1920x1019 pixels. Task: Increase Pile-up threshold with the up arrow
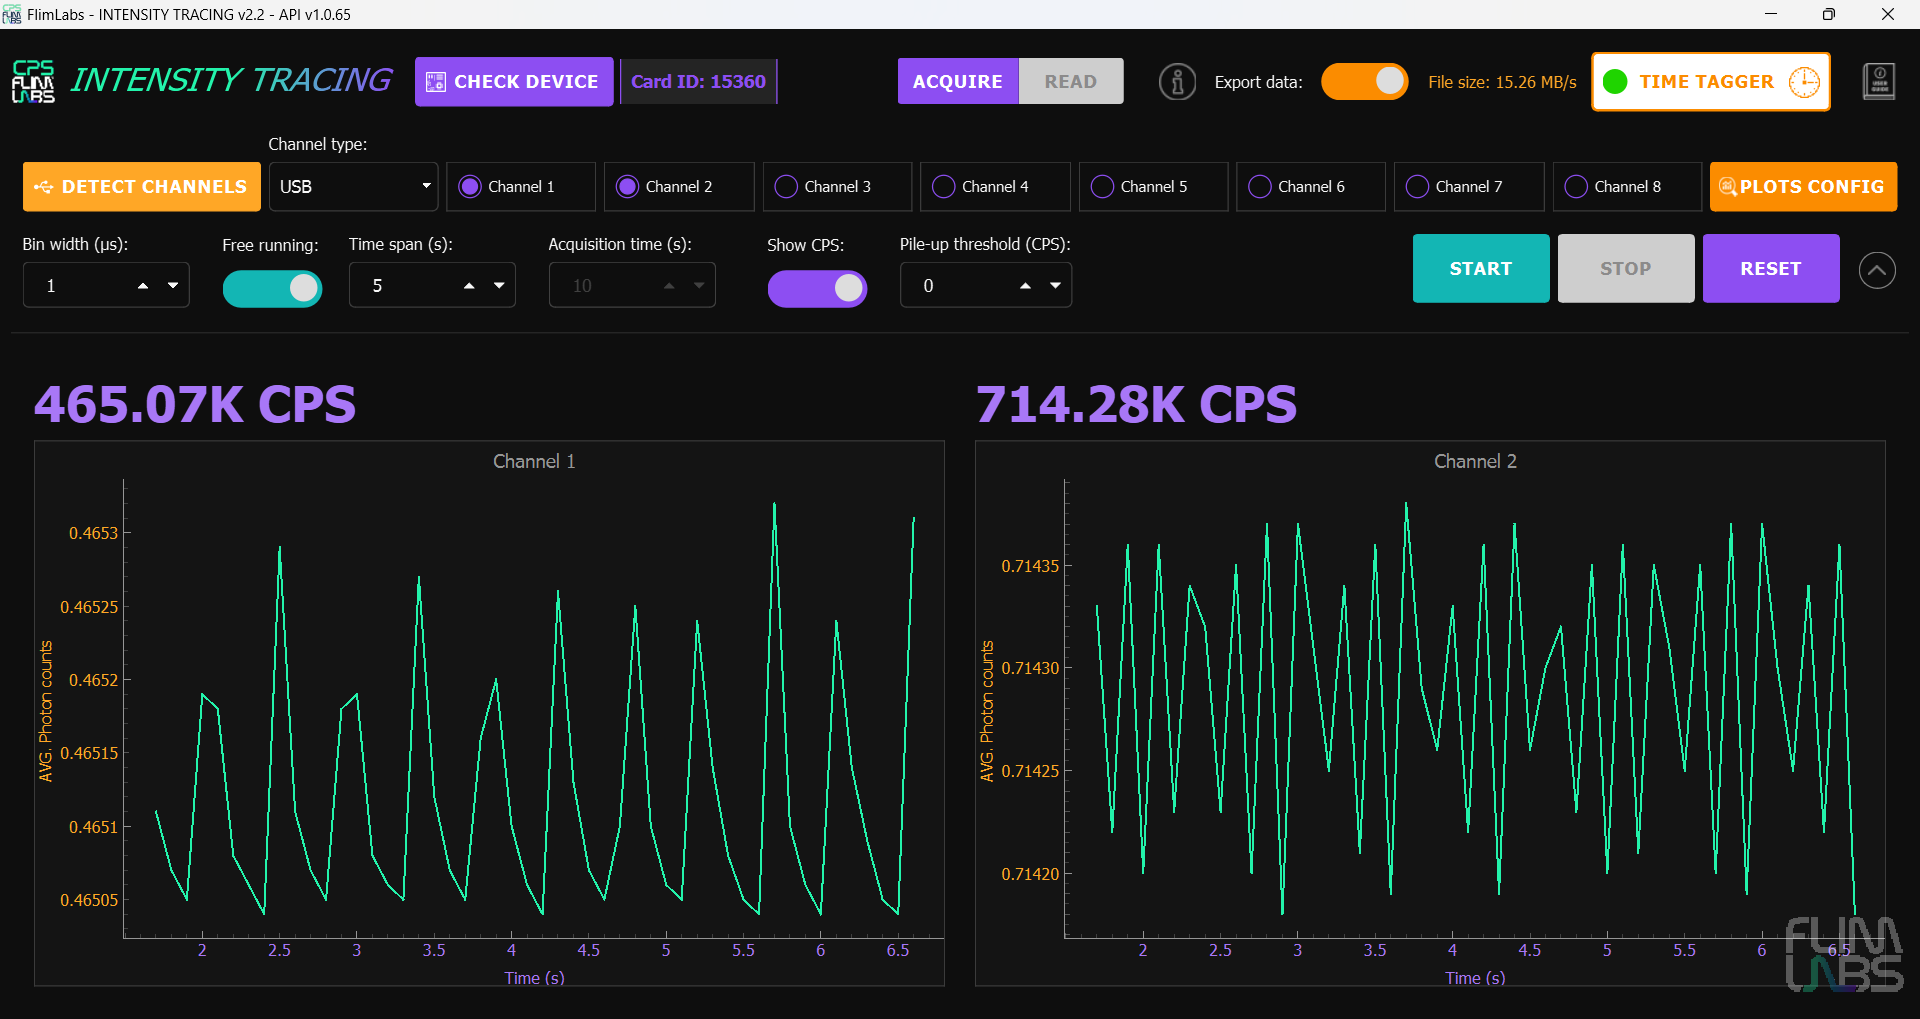point(1025,286)
